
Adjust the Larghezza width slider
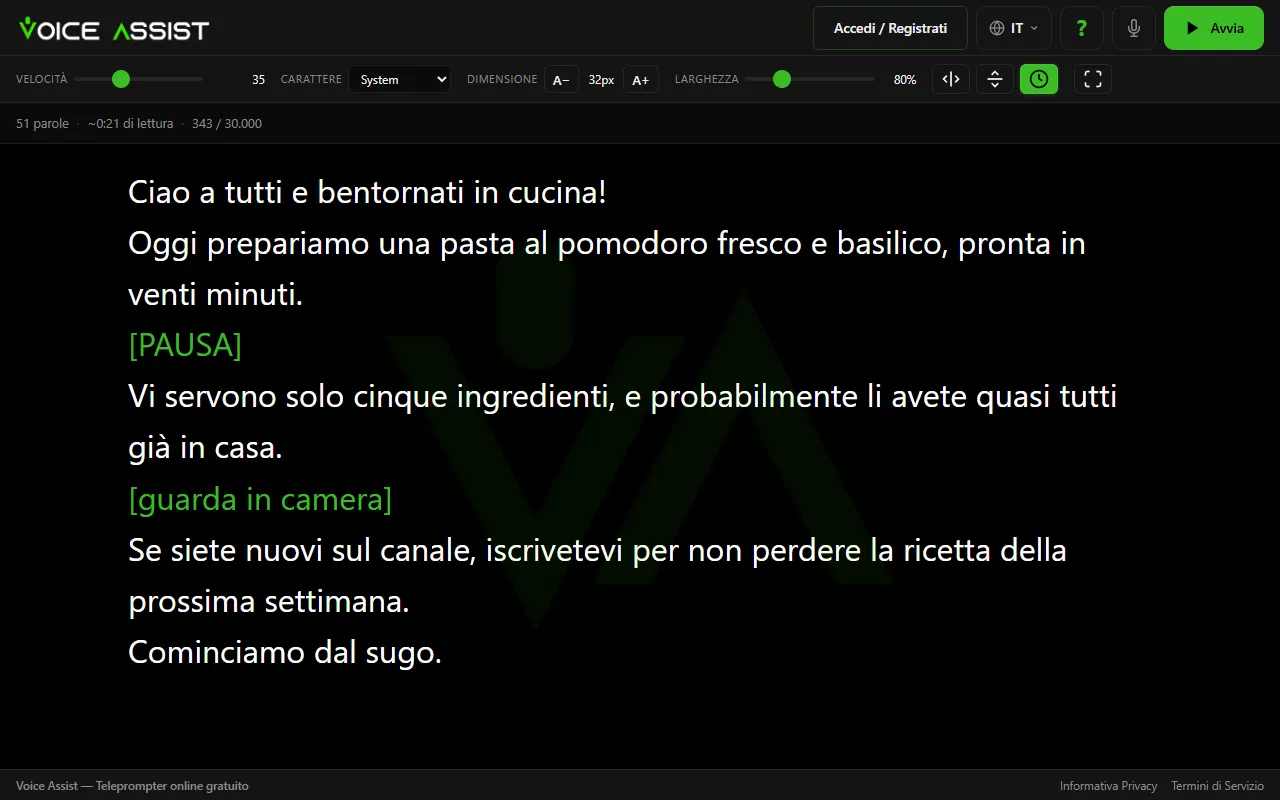point(809,79)
